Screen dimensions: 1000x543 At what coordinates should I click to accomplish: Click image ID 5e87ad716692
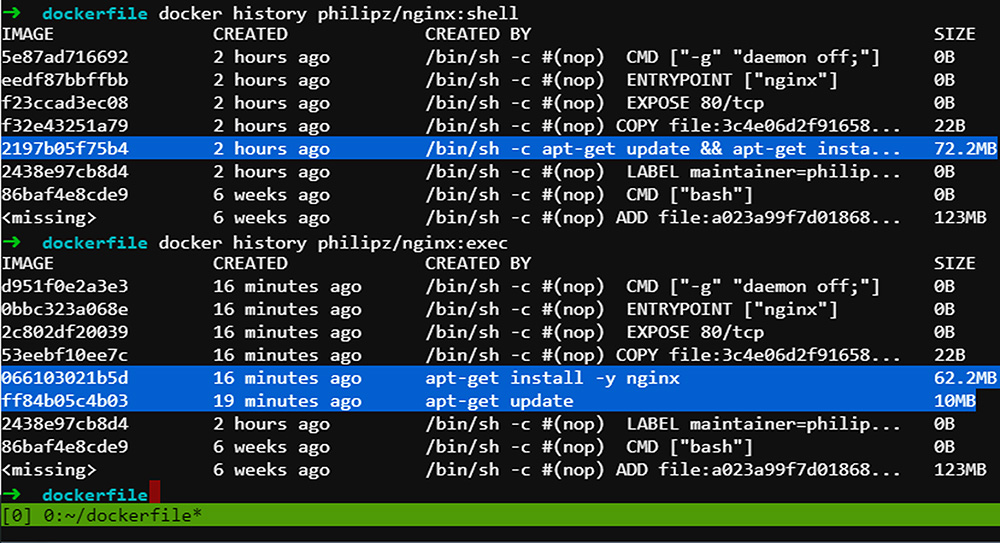point(65,57)
